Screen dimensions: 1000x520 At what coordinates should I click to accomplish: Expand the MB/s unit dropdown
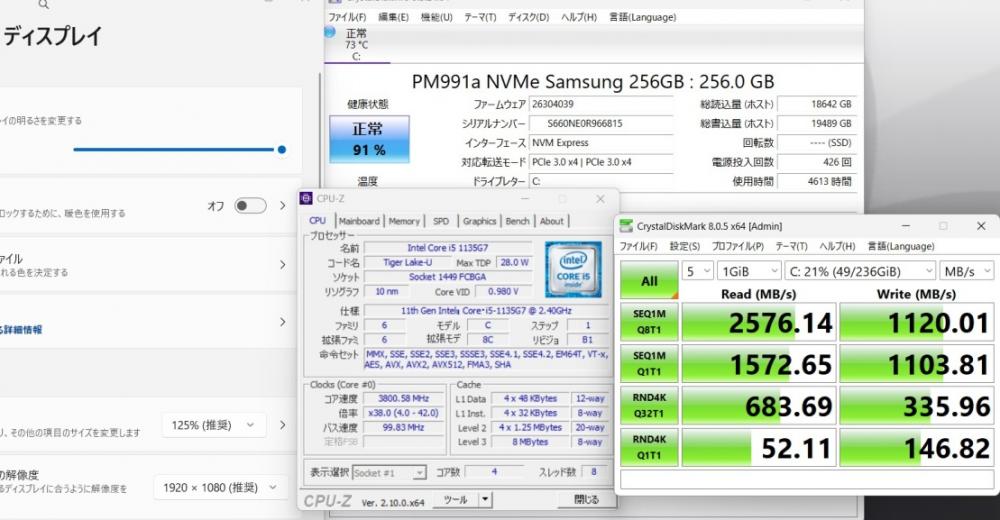967,270
